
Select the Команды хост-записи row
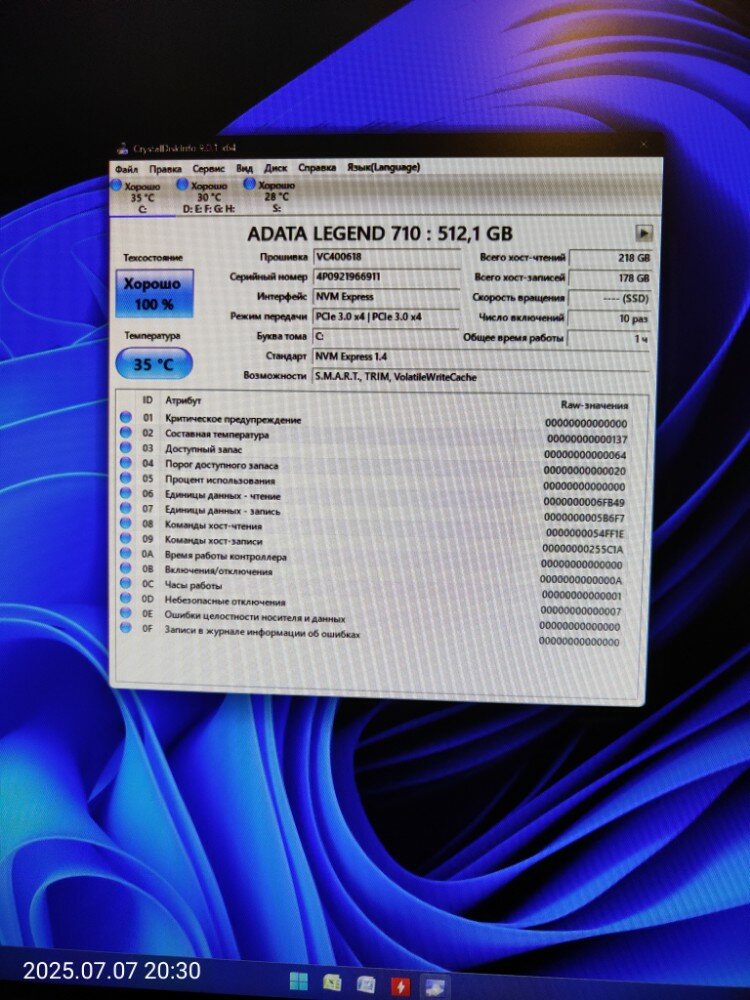[x=383, y=543]
